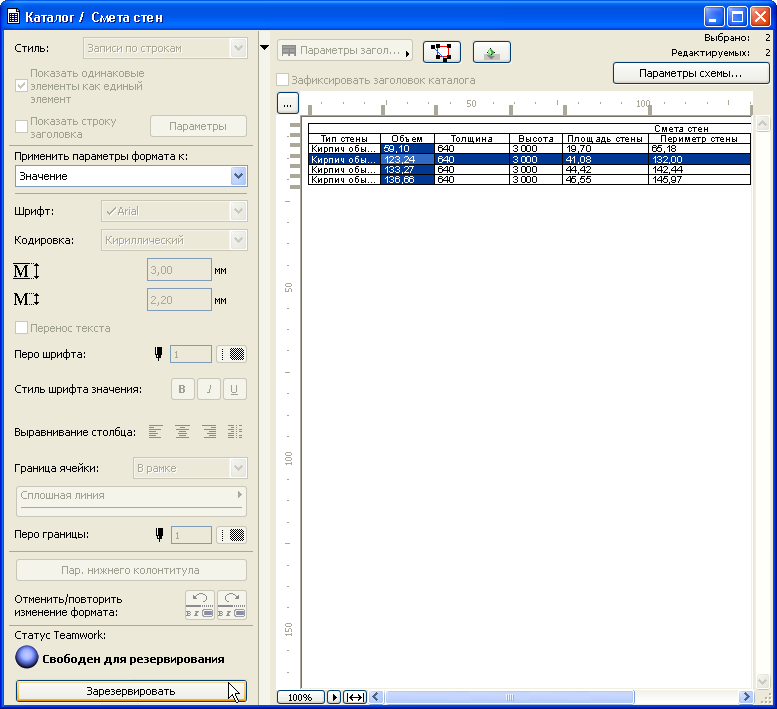Click the 100% zoom value button

tap(300, 697)
